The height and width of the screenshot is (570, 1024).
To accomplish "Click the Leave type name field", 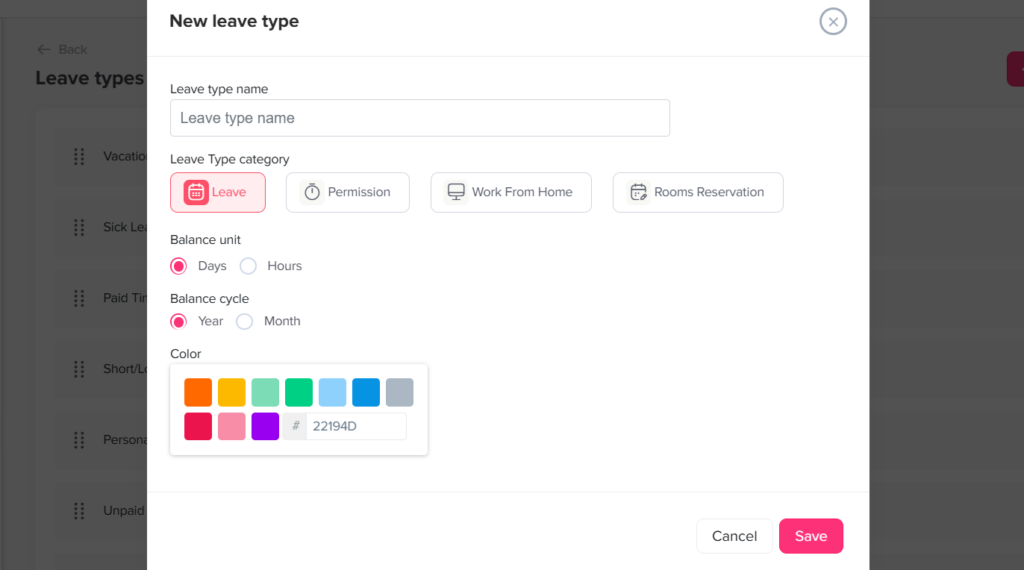I will [x=420, y=118].
